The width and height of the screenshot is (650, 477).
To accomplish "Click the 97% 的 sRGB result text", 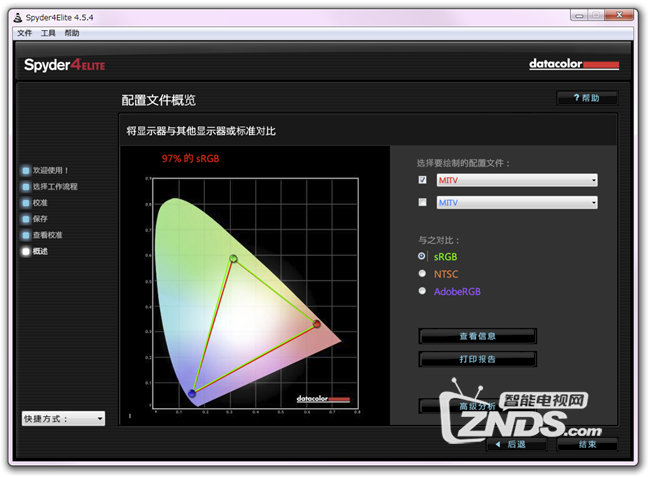I will pos(190,159).
